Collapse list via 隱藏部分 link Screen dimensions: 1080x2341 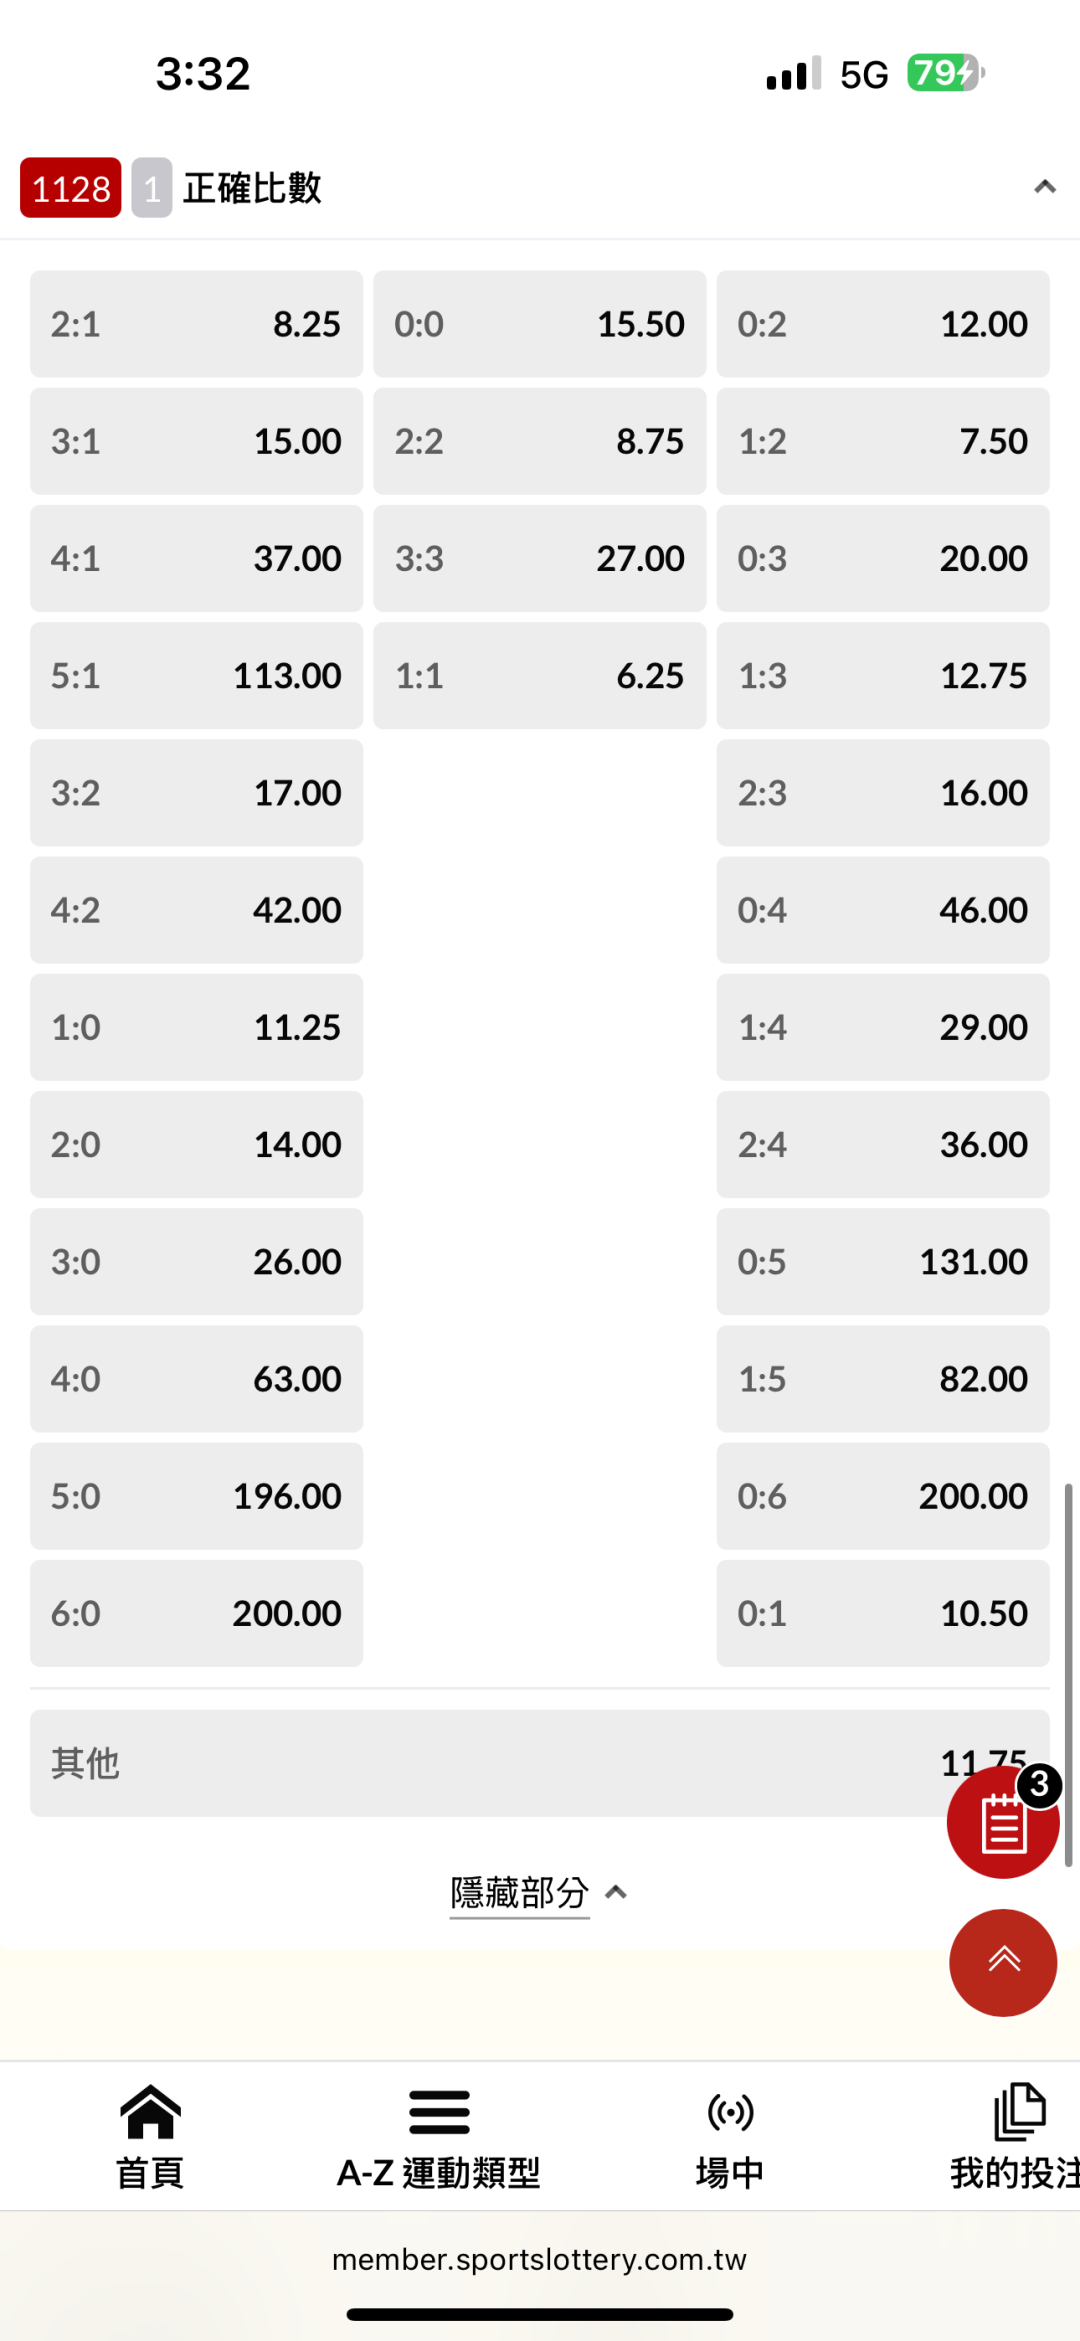coord(520,1892)
